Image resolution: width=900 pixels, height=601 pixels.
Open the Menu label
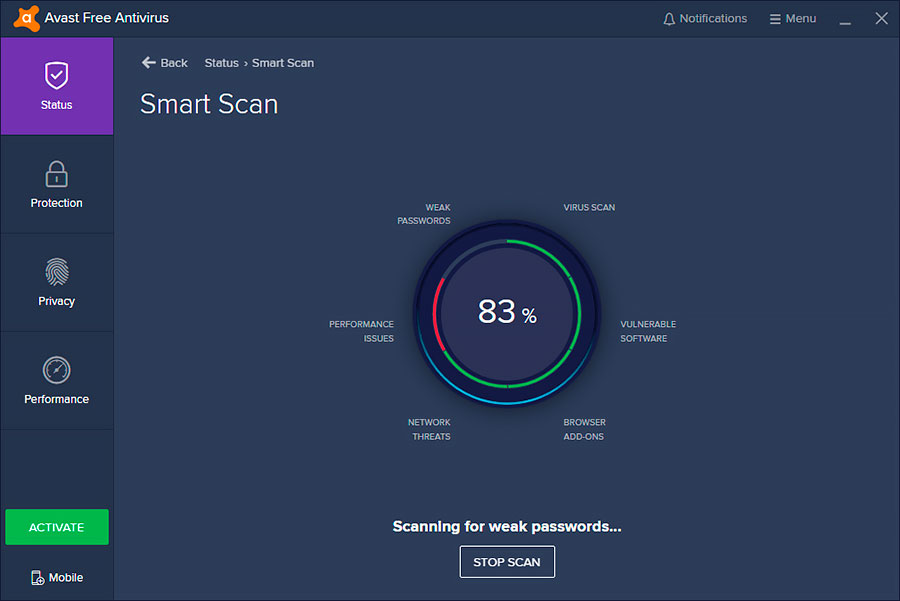pos(801,18)
